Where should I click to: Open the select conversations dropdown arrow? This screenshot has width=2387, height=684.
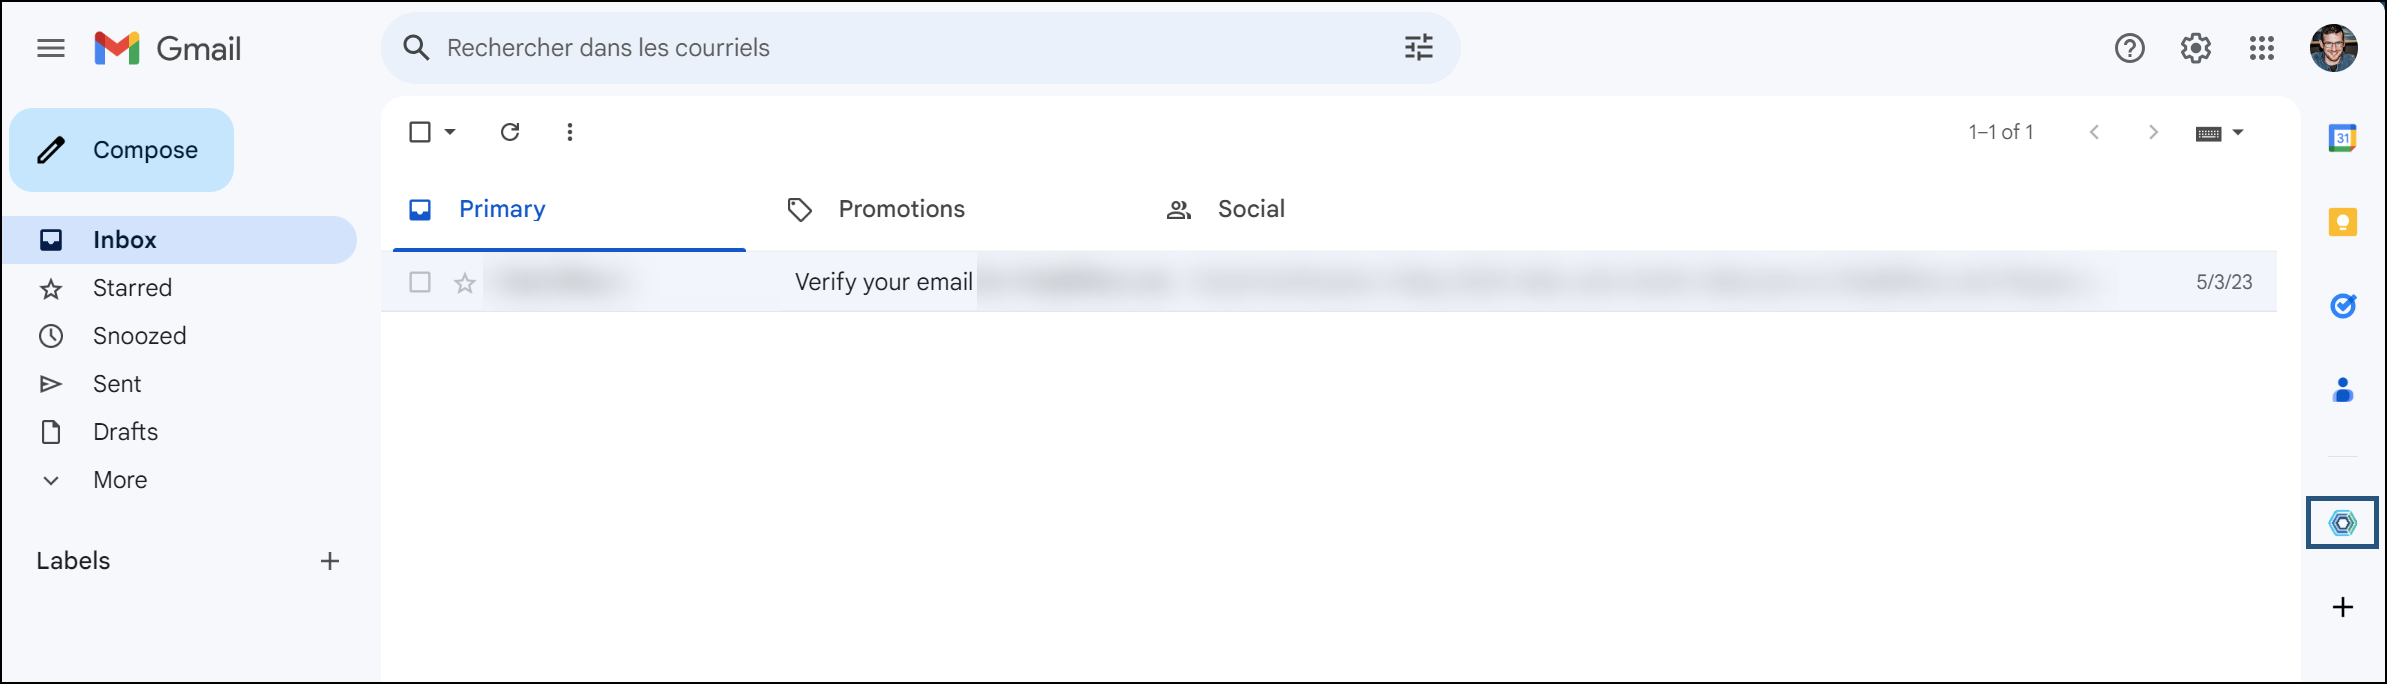pos(450,131)
